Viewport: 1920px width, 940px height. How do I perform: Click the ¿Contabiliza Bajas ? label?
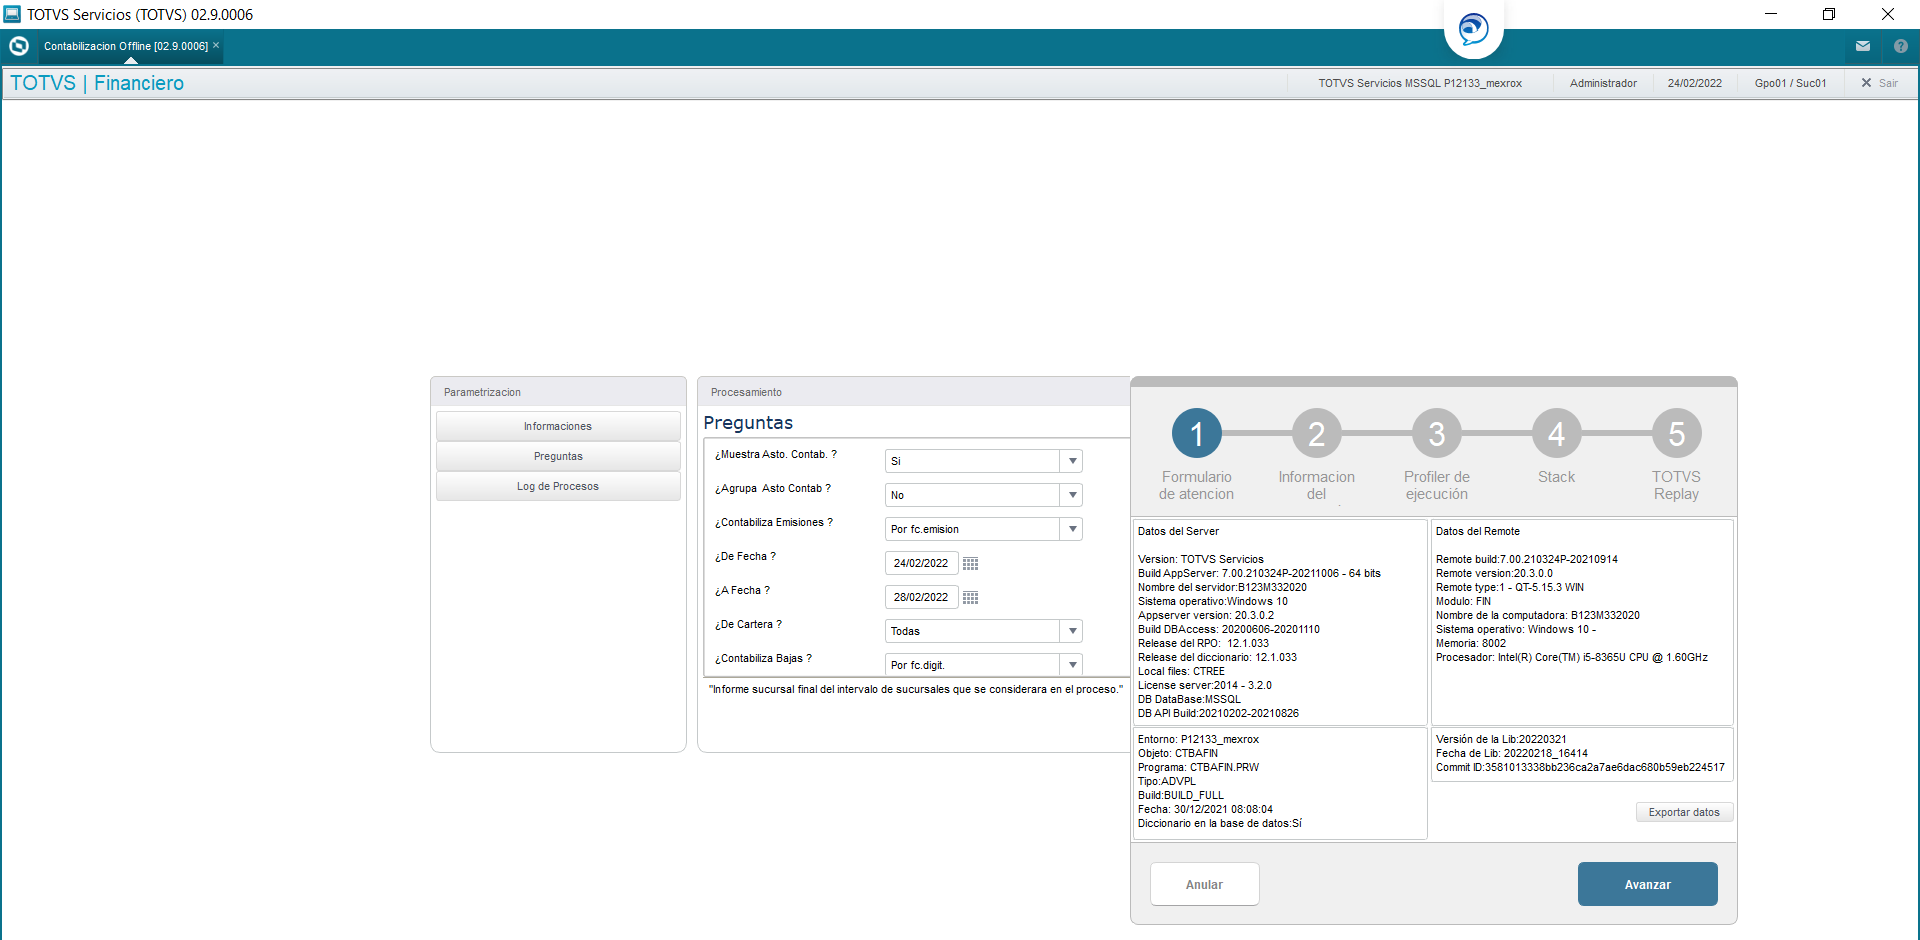(763, 658)
